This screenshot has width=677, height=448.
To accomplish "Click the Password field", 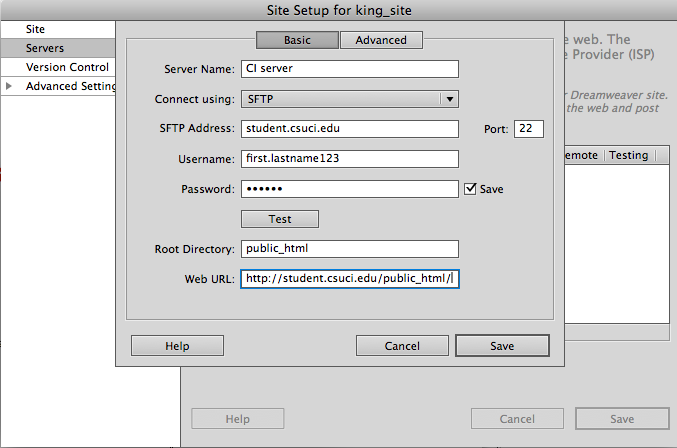I will [x=349, y=189].
